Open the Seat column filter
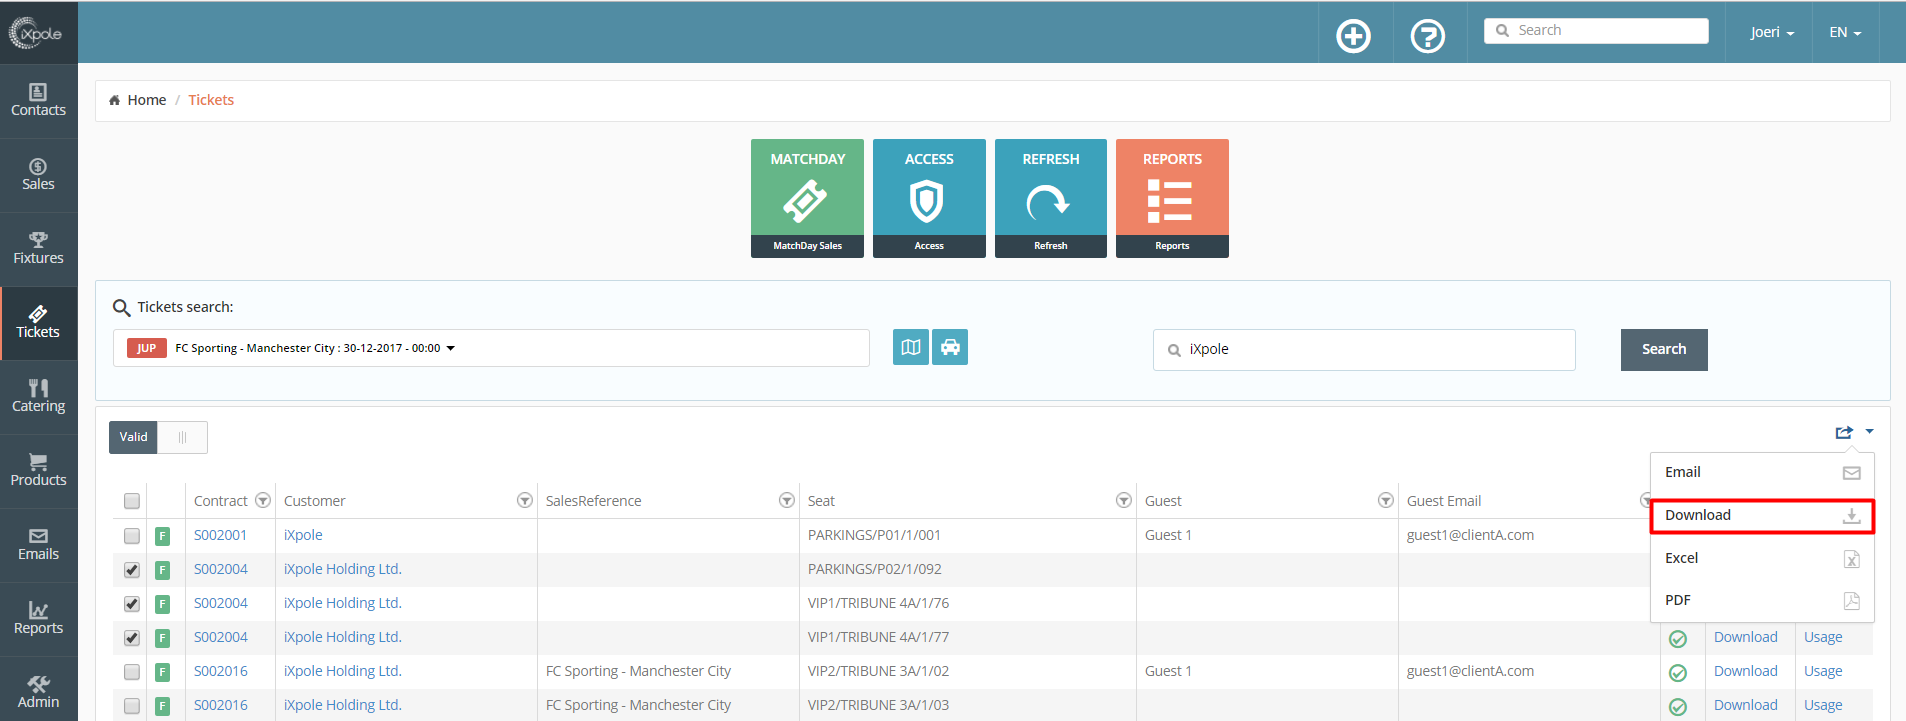Viewport: 1906px width, 721px height. [1124, 500]
